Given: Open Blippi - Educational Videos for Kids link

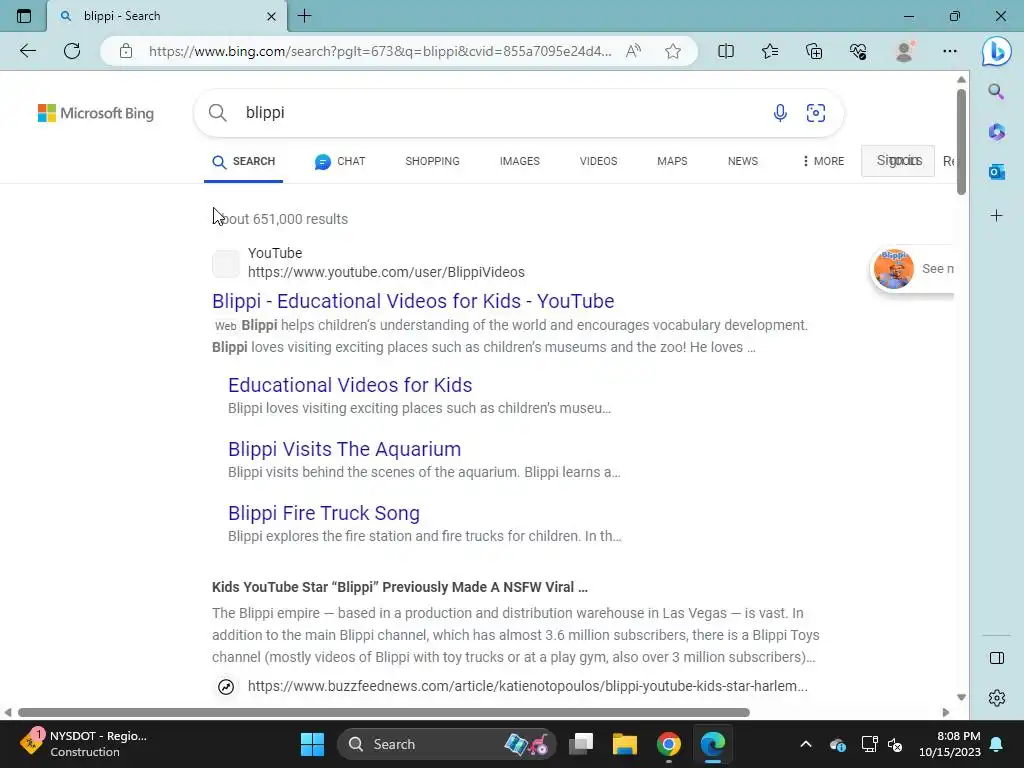Looking at the screenshot, I should (413, 301).
